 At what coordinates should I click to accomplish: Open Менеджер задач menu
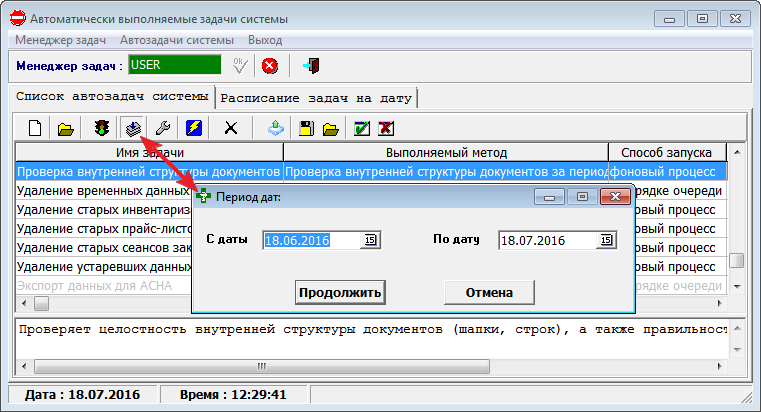[60, 40]
